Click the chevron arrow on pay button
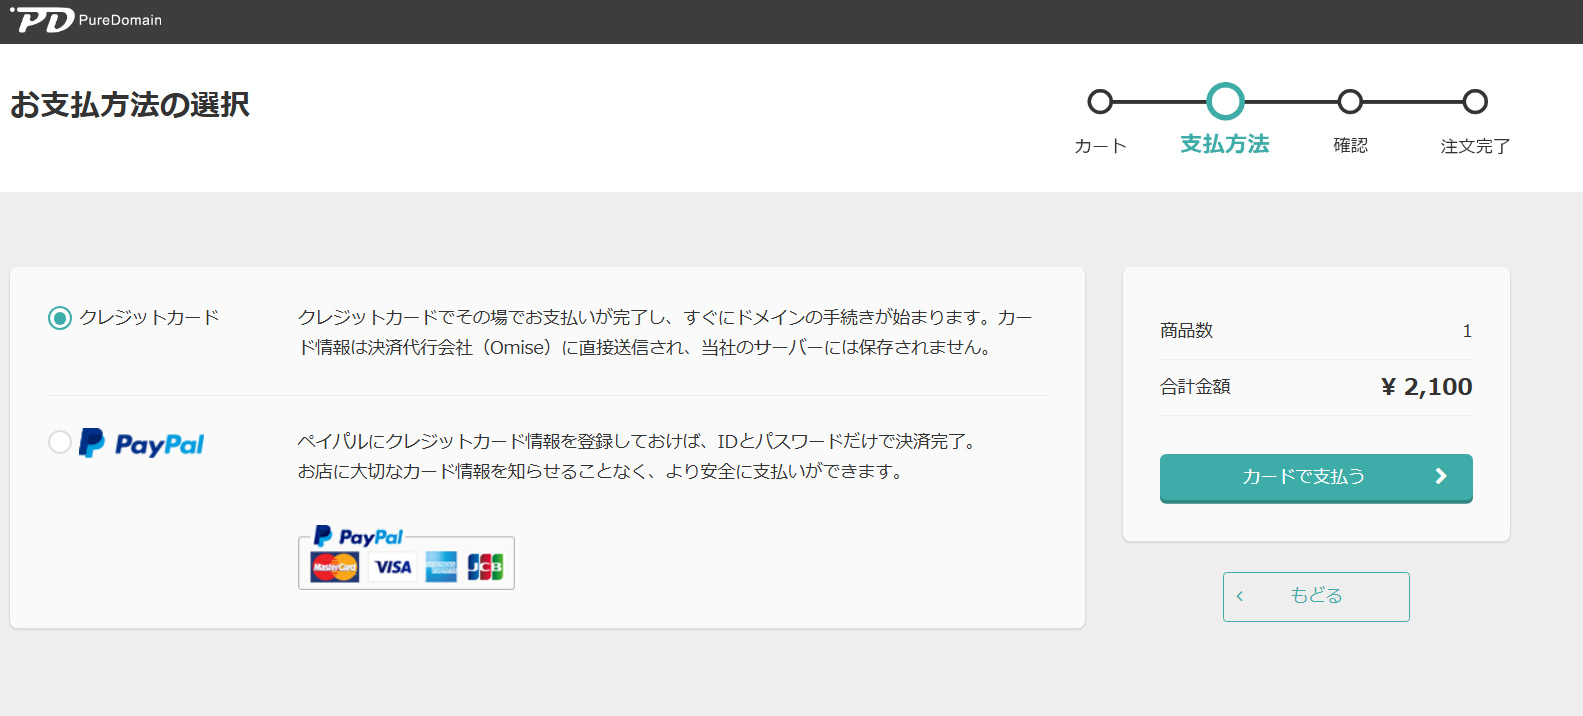The width and height of the screenshot is (1583, 716). click(x=1441, y=476)
